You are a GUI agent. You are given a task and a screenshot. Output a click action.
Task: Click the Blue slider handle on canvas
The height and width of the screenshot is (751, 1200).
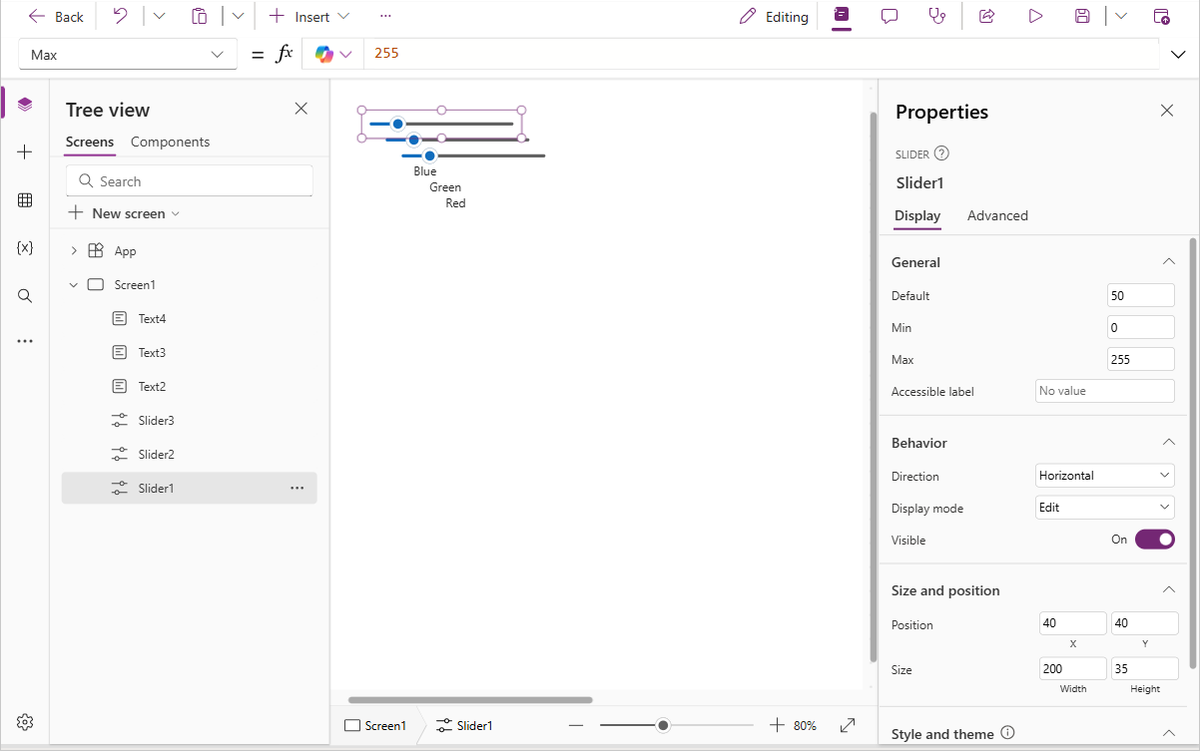click(397, 124)
